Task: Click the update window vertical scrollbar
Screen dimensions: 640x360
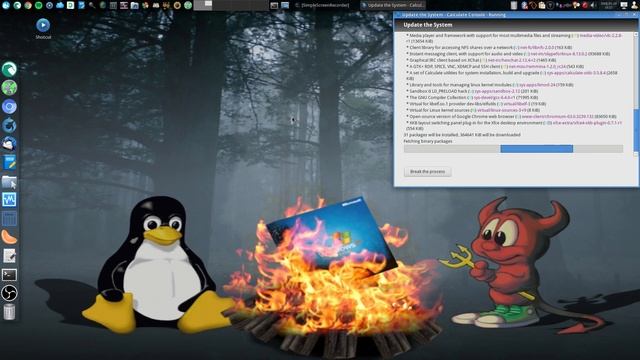Action: [635, 94]
